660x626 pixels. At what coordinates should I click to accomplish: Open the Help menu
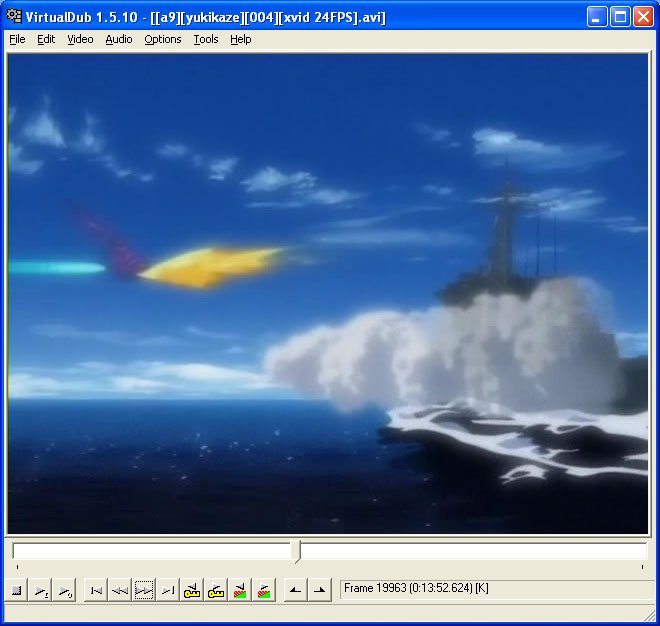pyautogui.click(x=241, y=39)
